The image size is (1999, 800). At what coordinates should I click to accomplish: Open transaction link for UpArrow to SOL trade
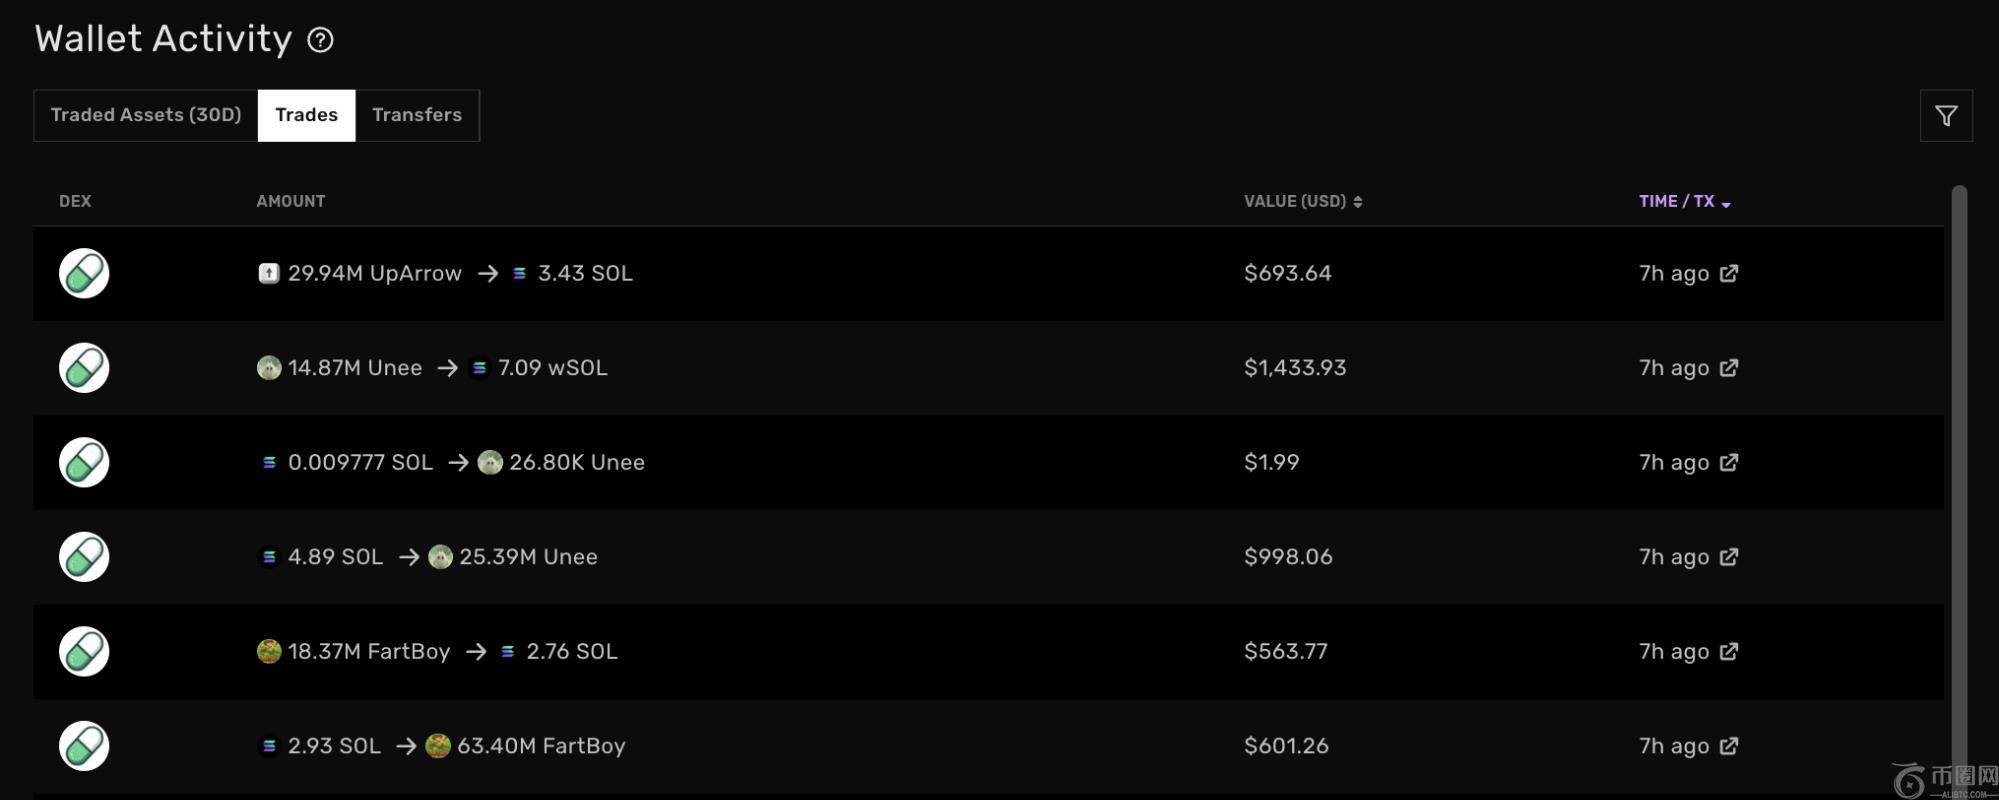(x=1728, y=273)
